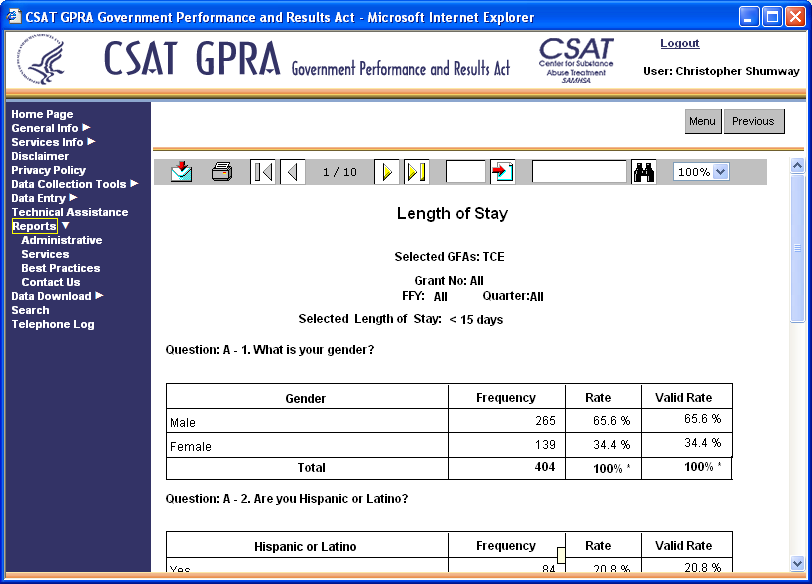Click the page number input field

tap(465, 172)
